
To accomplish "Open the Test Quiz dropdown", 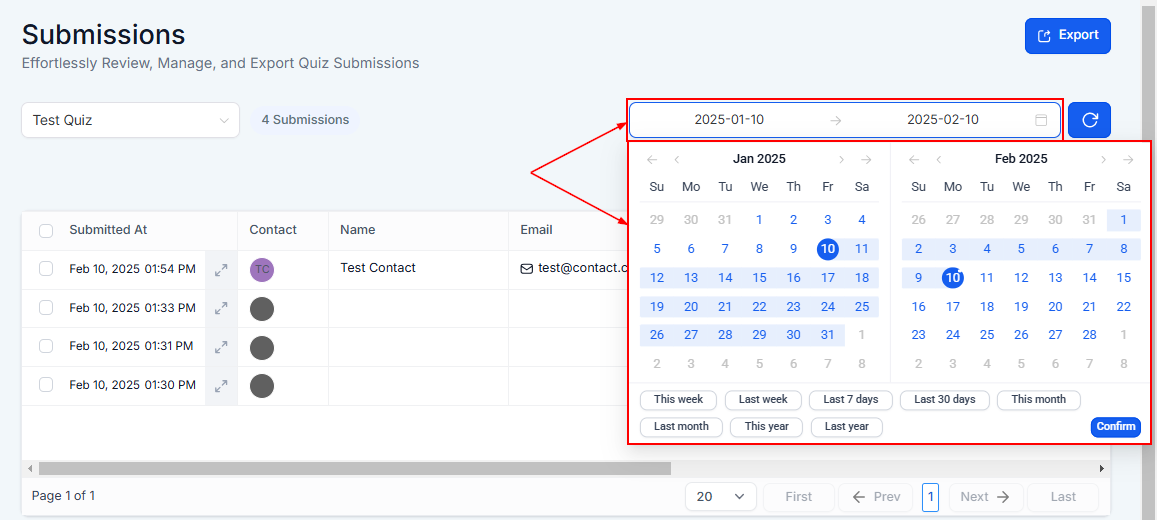I will [131, 120].
